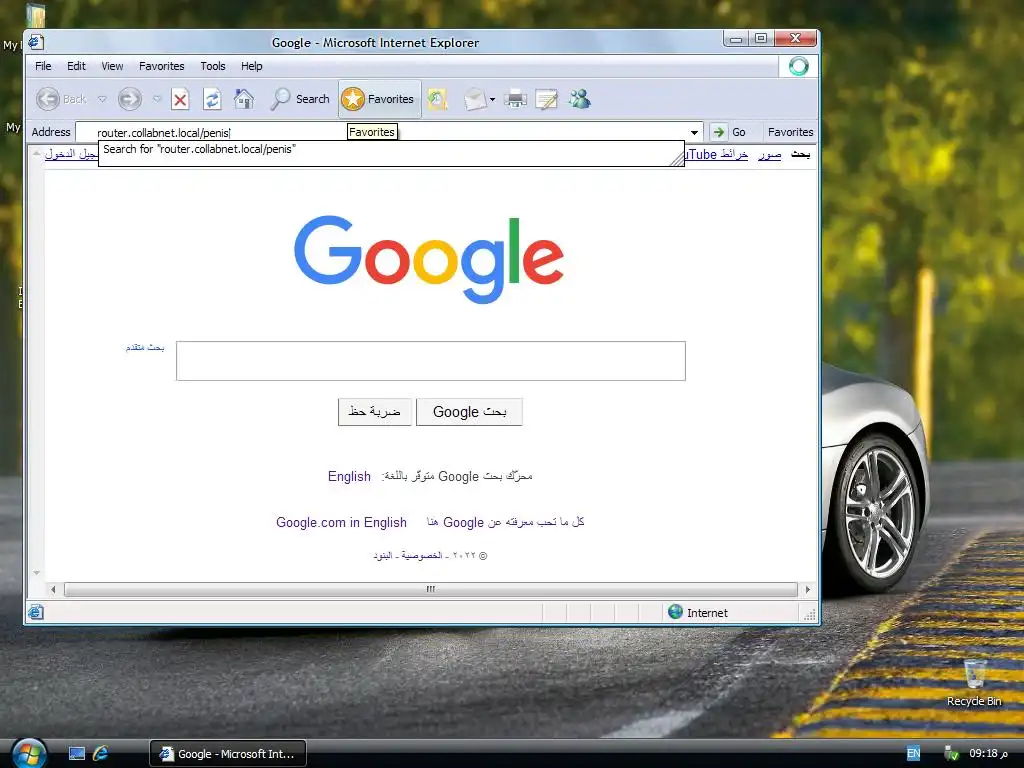Click the page icon in the status bar

point(36,612)
